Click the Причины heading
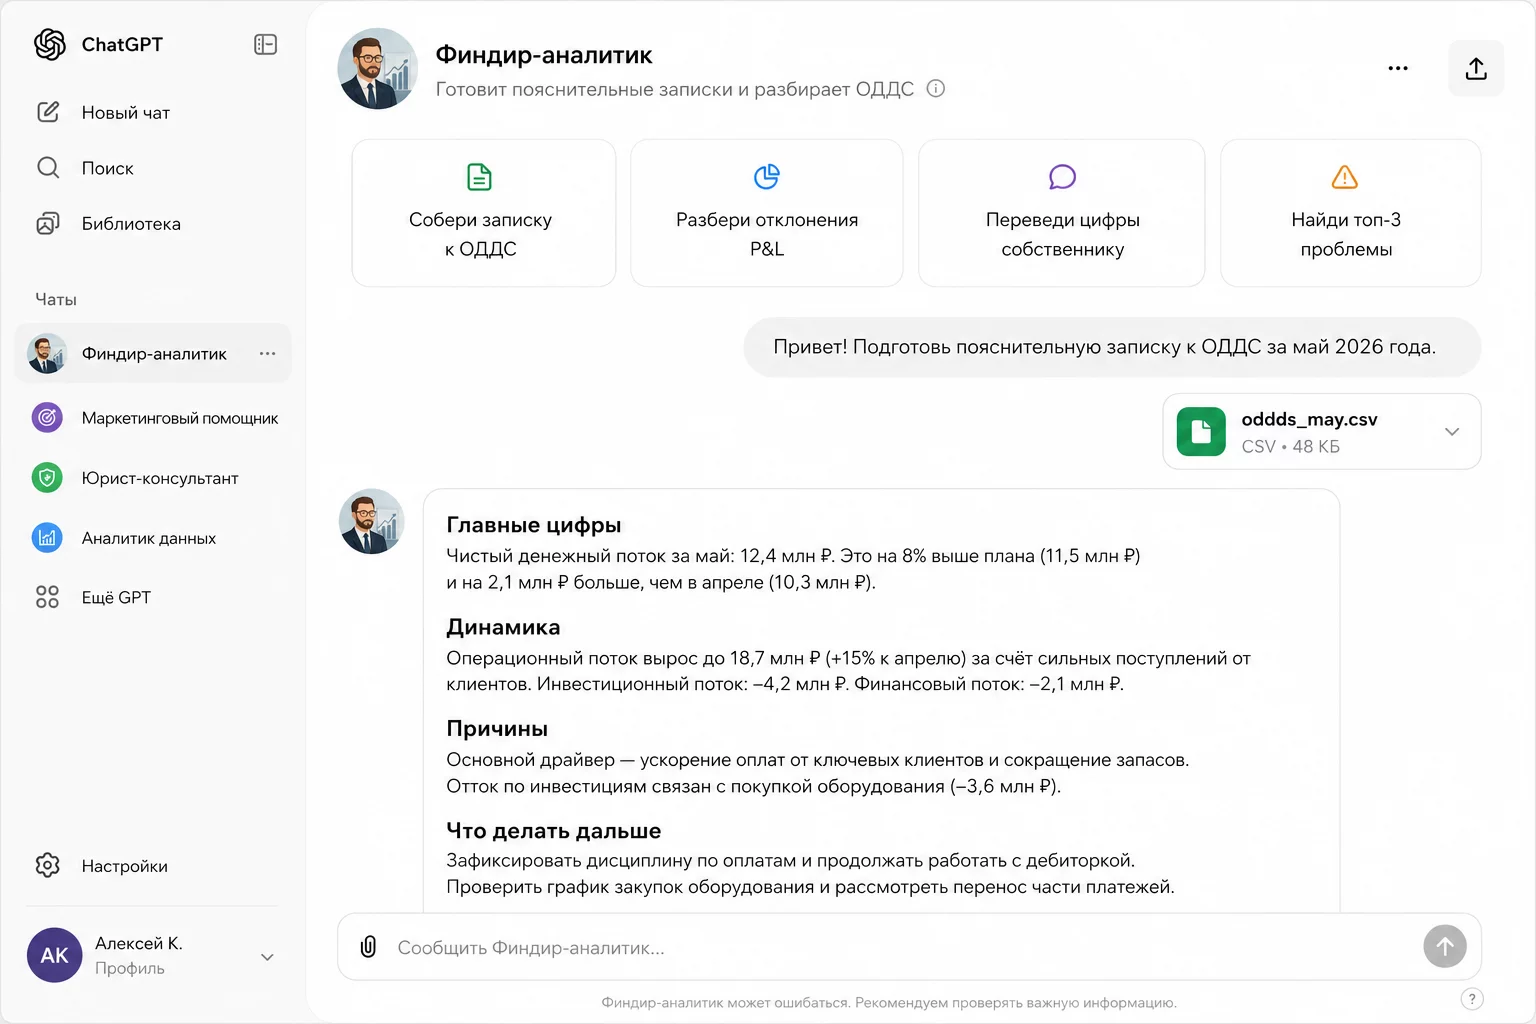1536x1024 pixels. click(x=497, y=729)
